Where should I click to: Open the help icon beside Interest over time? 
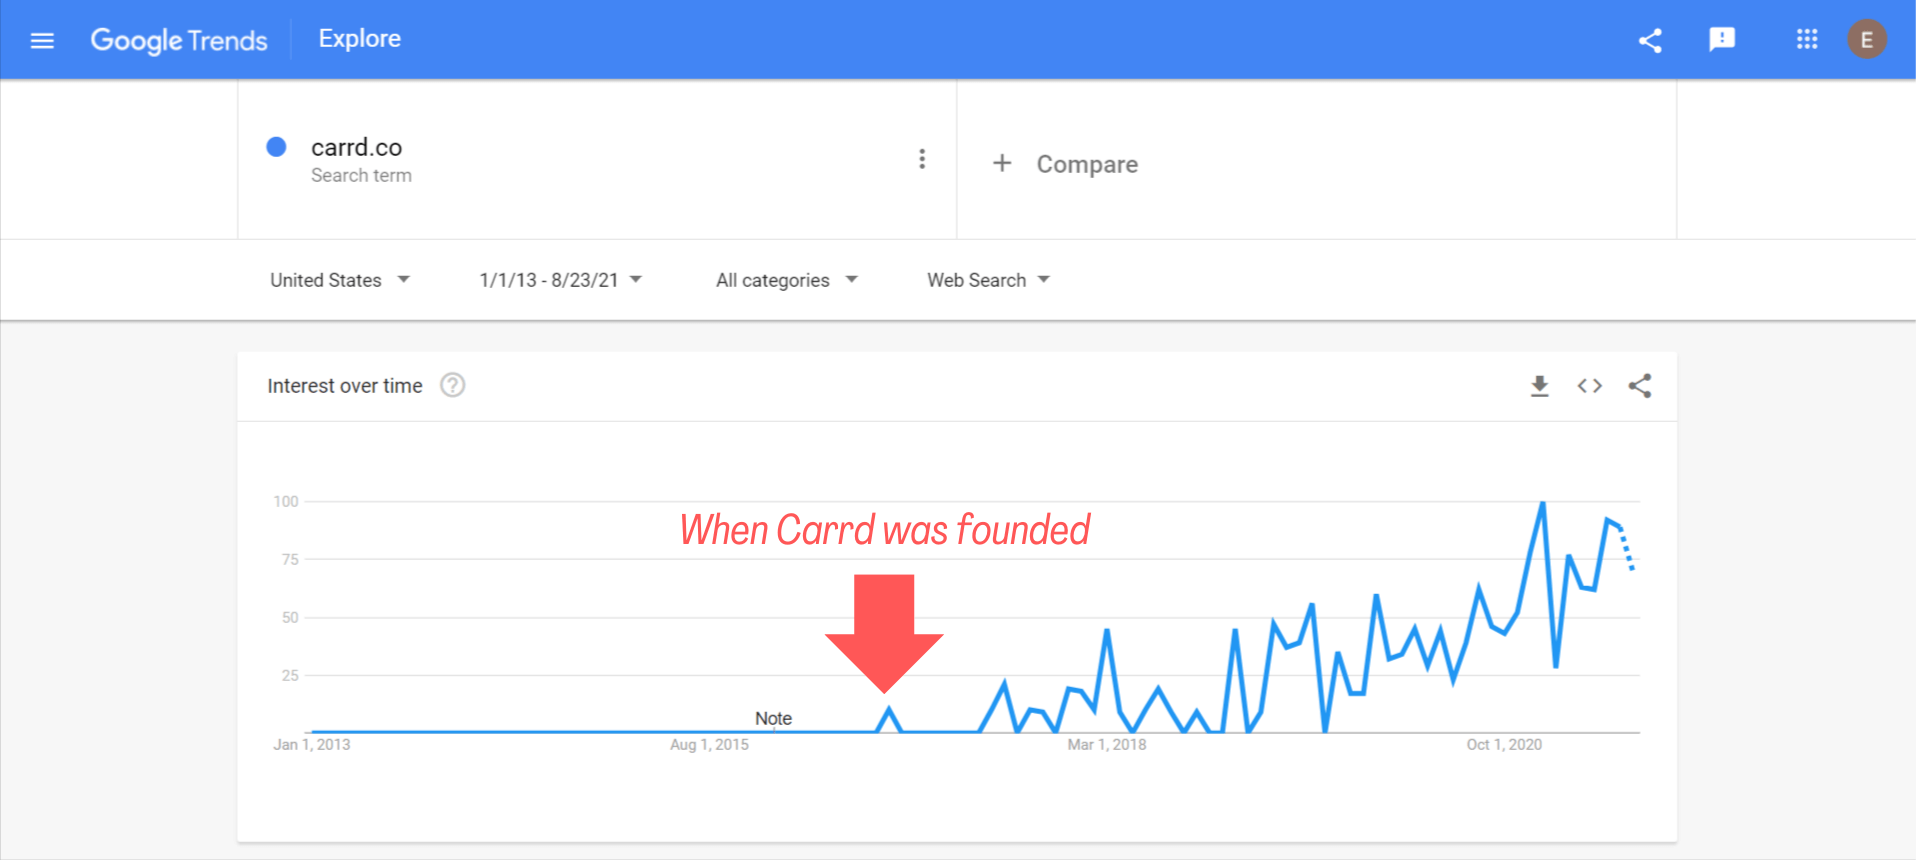click(453, 385)
